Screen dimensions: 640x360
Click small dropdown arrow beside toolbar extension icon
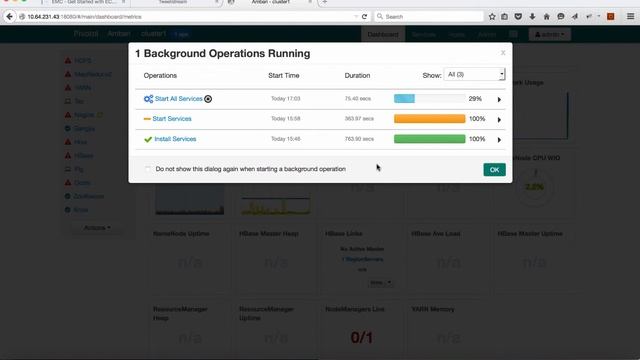tap(599, 16)
